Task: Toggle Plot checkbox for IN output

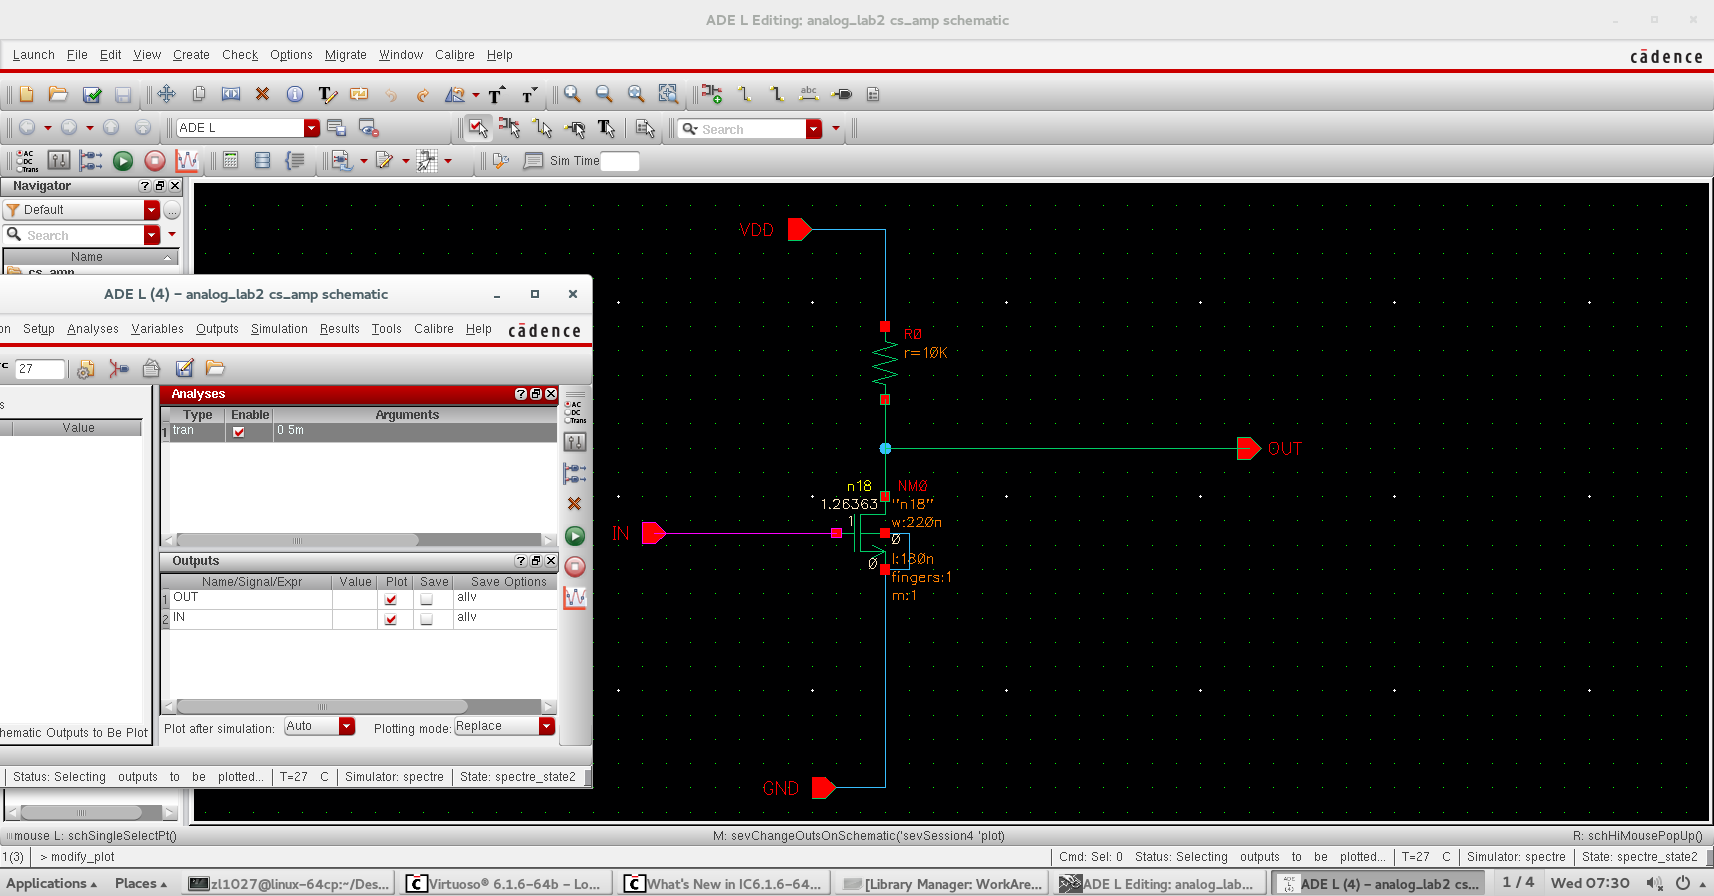Action: click(x=391, y=619)
